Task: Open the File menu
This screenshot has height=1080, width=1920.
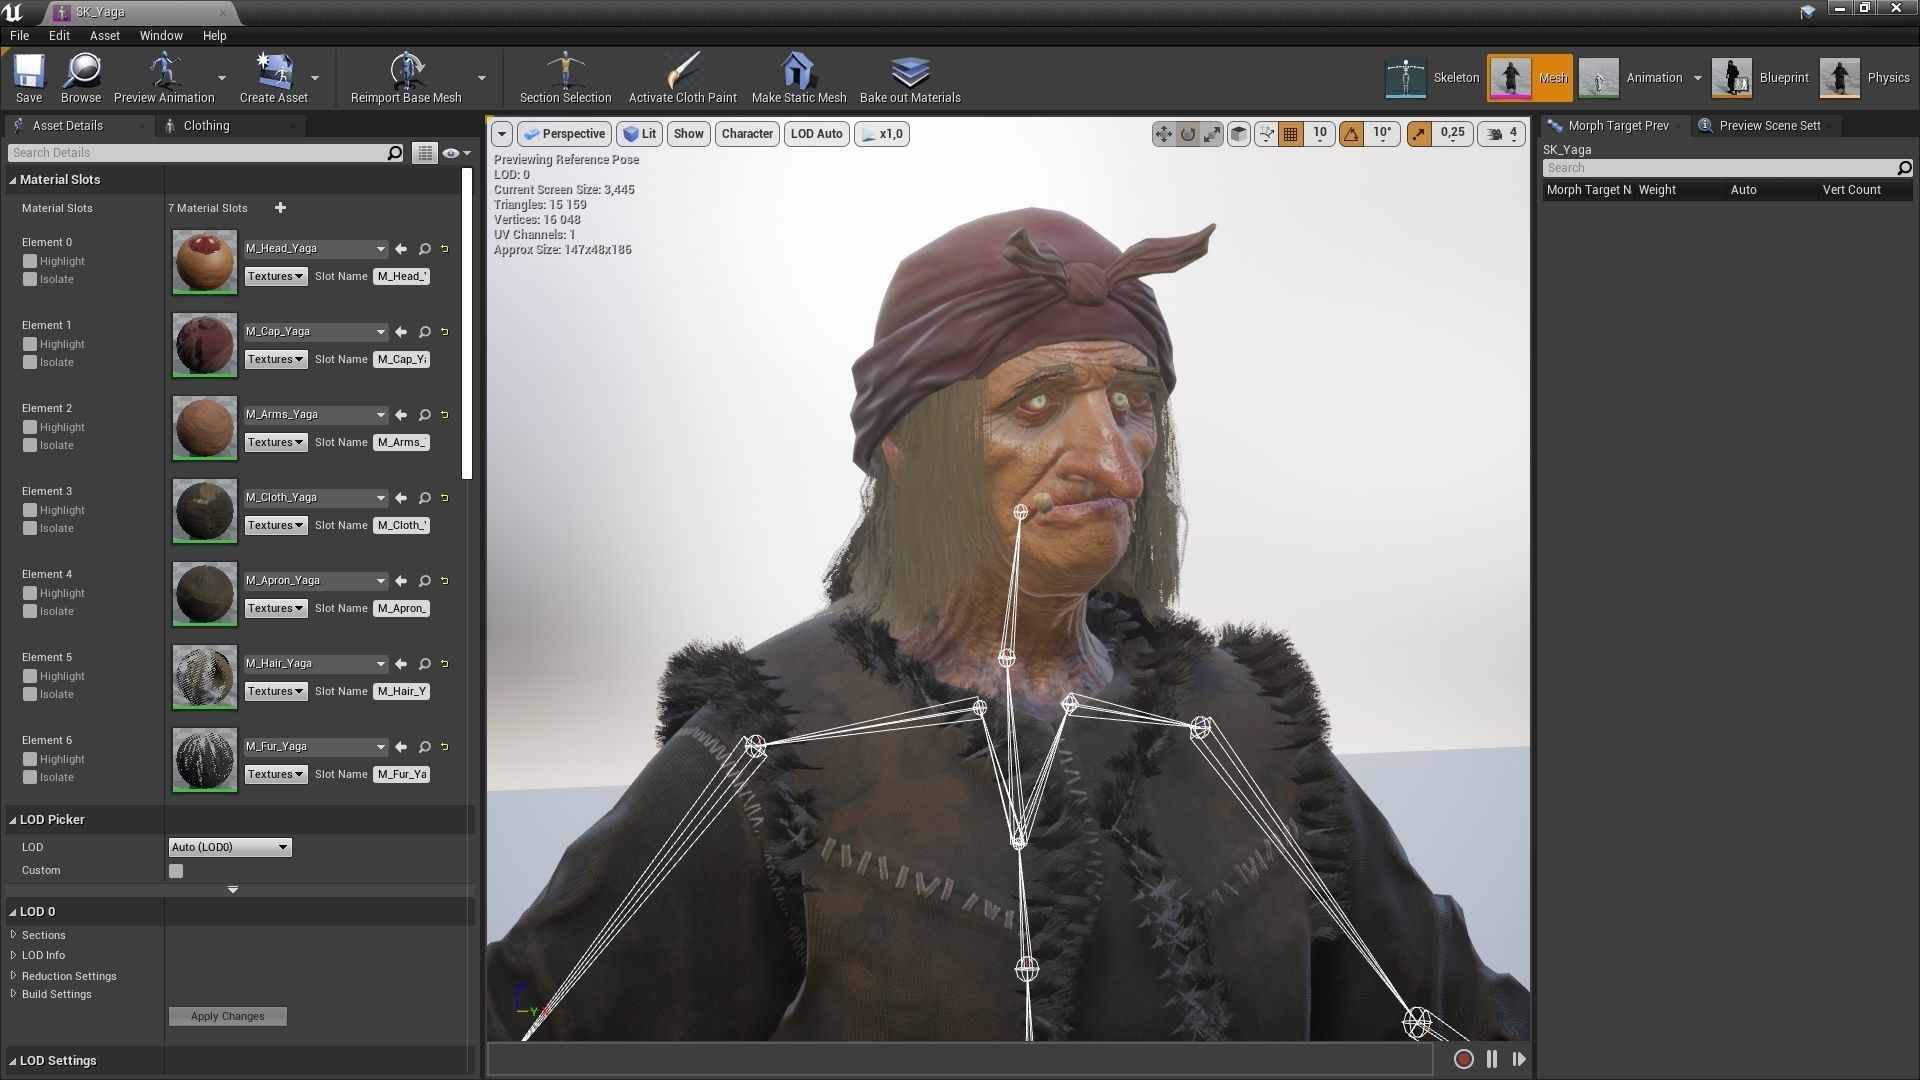Action: pyautogui.click(x=19, y=35)
